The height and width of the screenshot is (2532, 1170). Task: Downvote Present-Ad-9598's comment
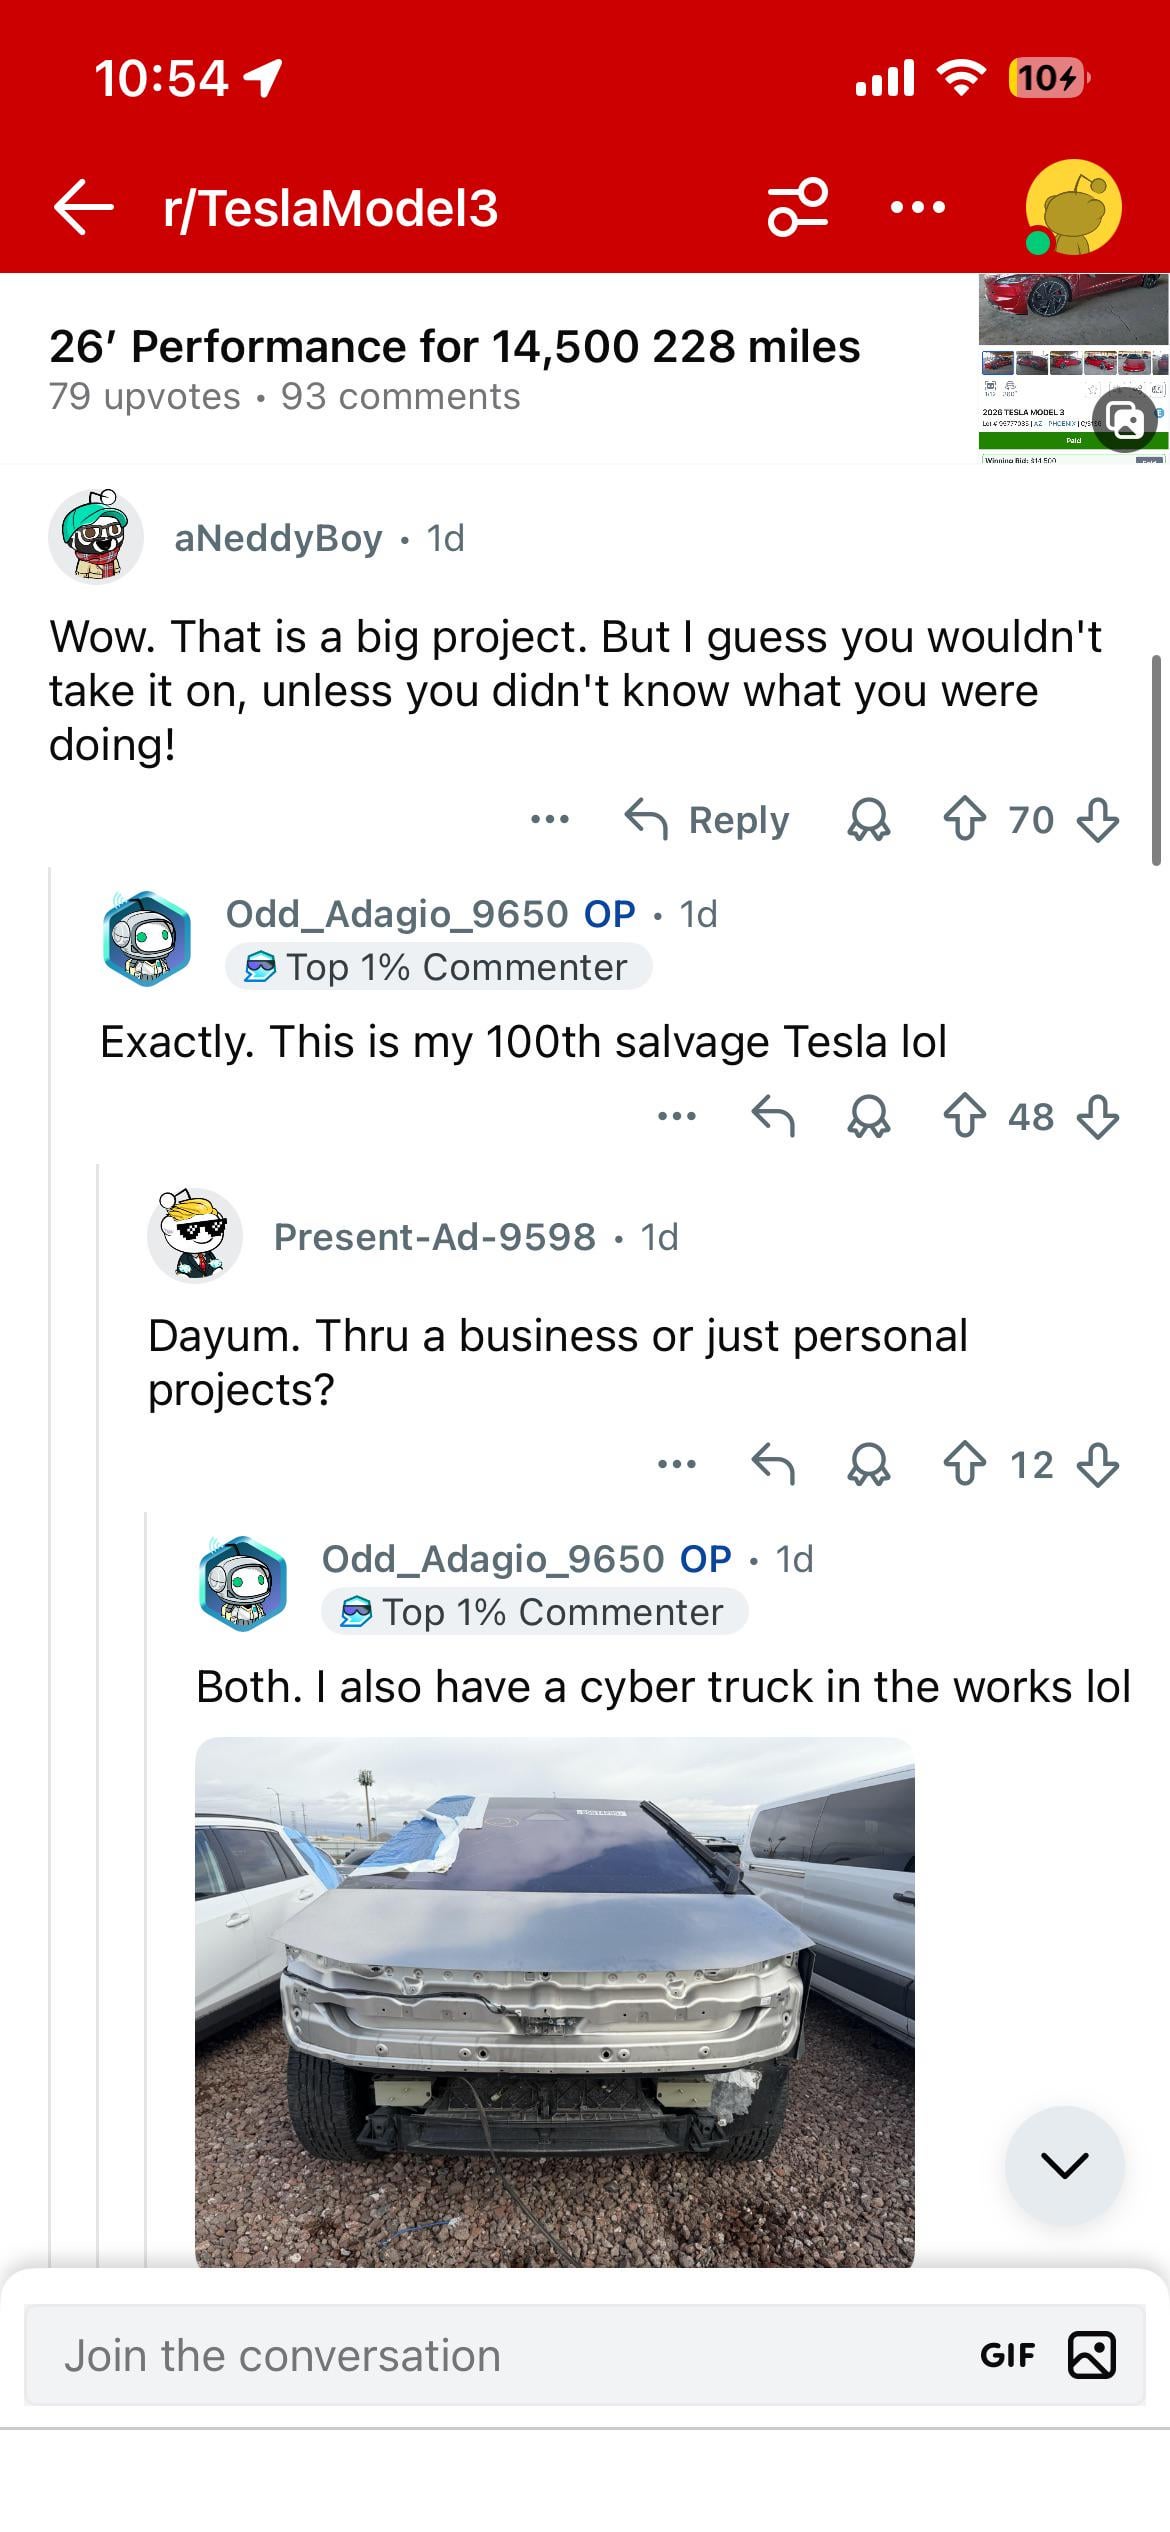point(1097,1465)
